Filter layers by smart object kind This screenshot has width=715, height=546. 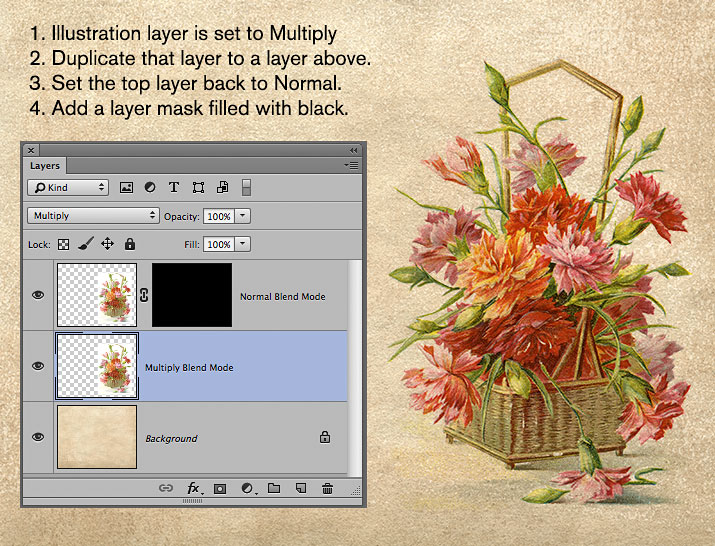tap(223, 187)
